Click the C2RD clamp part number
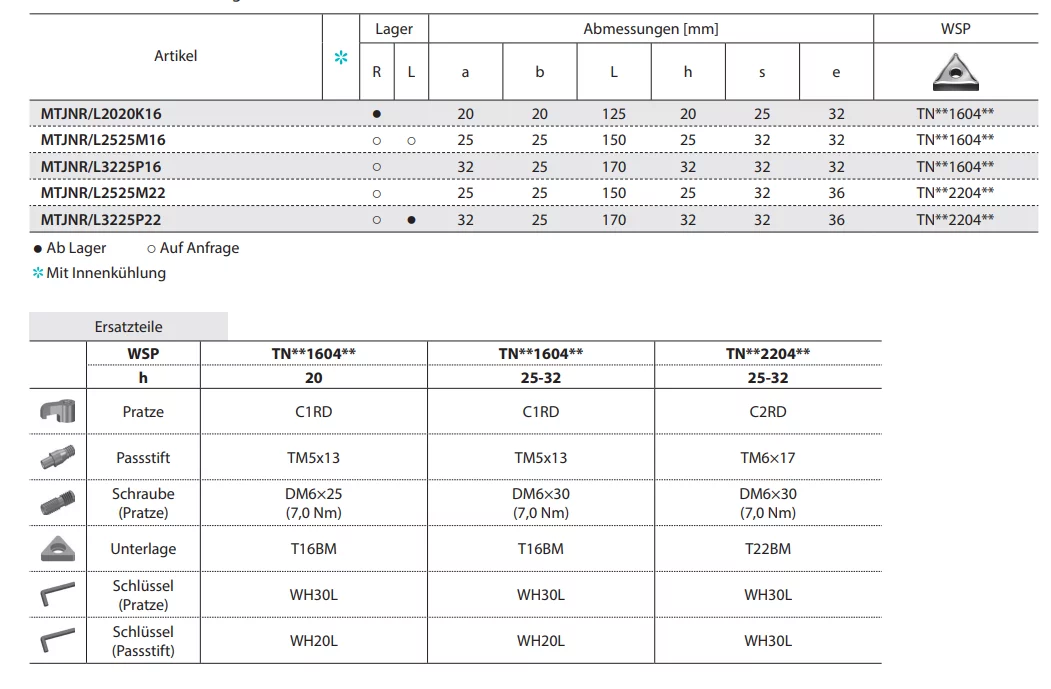The image size is (1051, 689). pyautogui.click(x=768, y=412)
